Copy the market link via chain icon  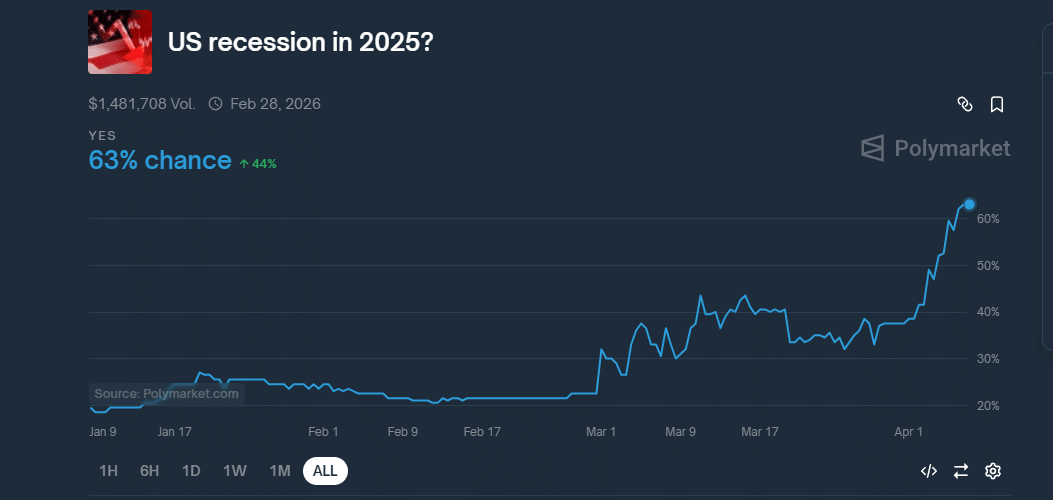[x=965, y=104]
